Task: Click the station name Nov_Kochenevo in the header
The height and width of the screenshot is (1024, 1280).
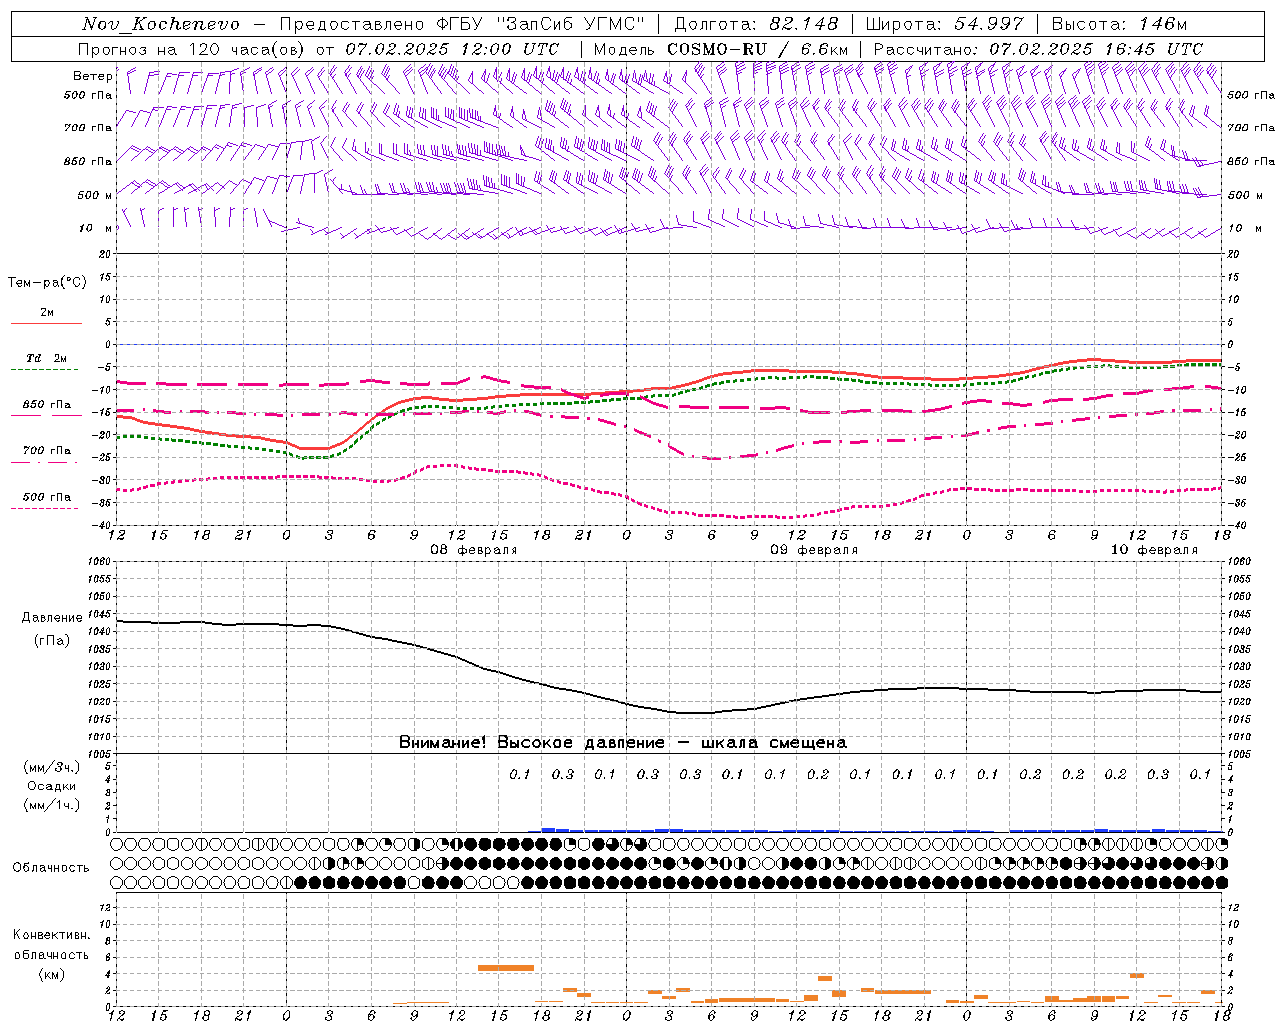Action: (x=161, y=24)
